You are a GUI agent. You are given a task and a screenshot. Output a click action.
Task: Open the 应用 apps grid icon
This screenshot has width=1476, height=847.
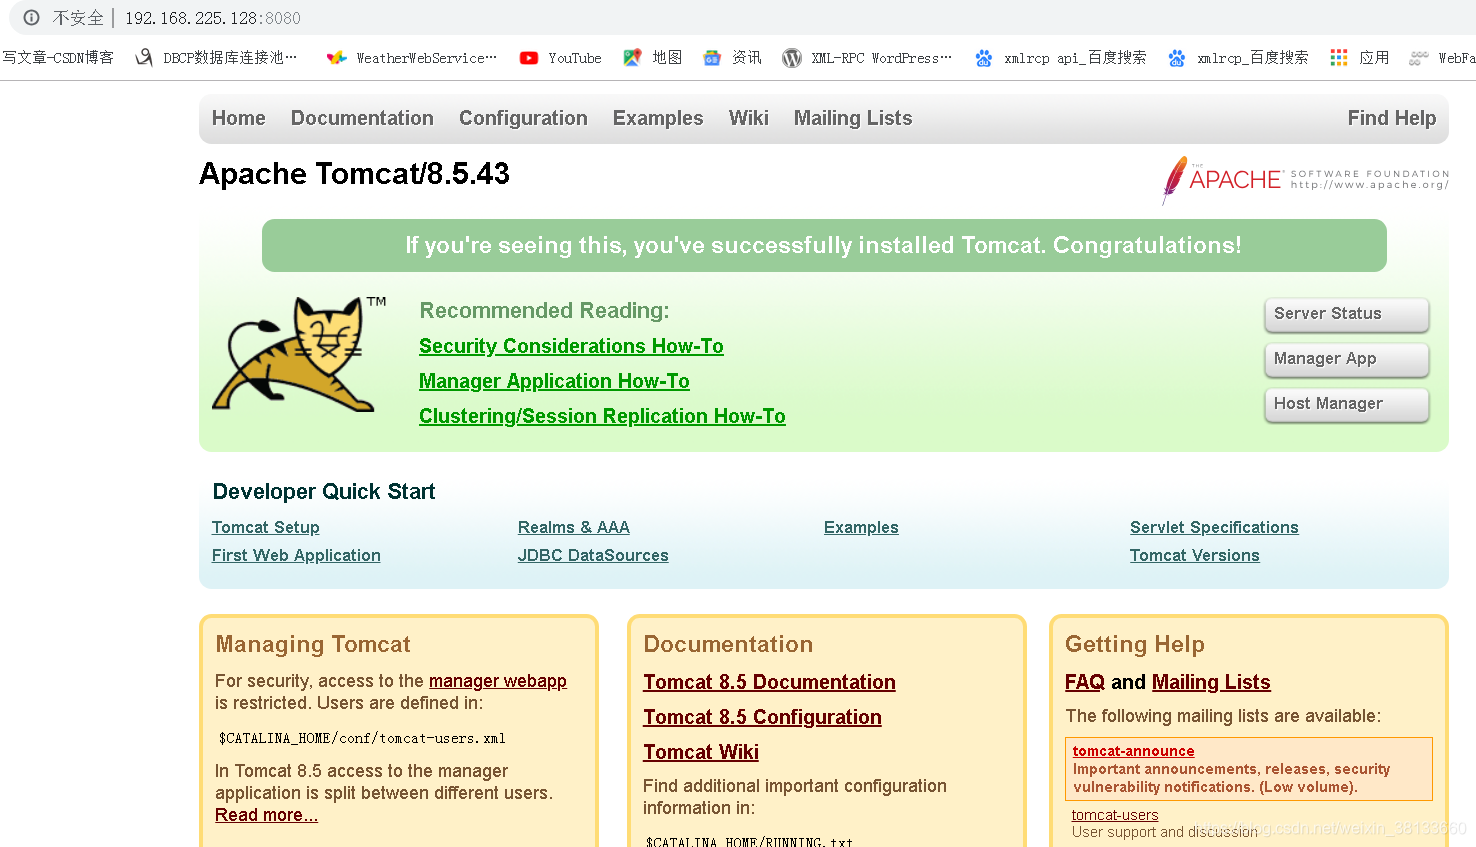pyautogui.click(x=1339, y=58)
